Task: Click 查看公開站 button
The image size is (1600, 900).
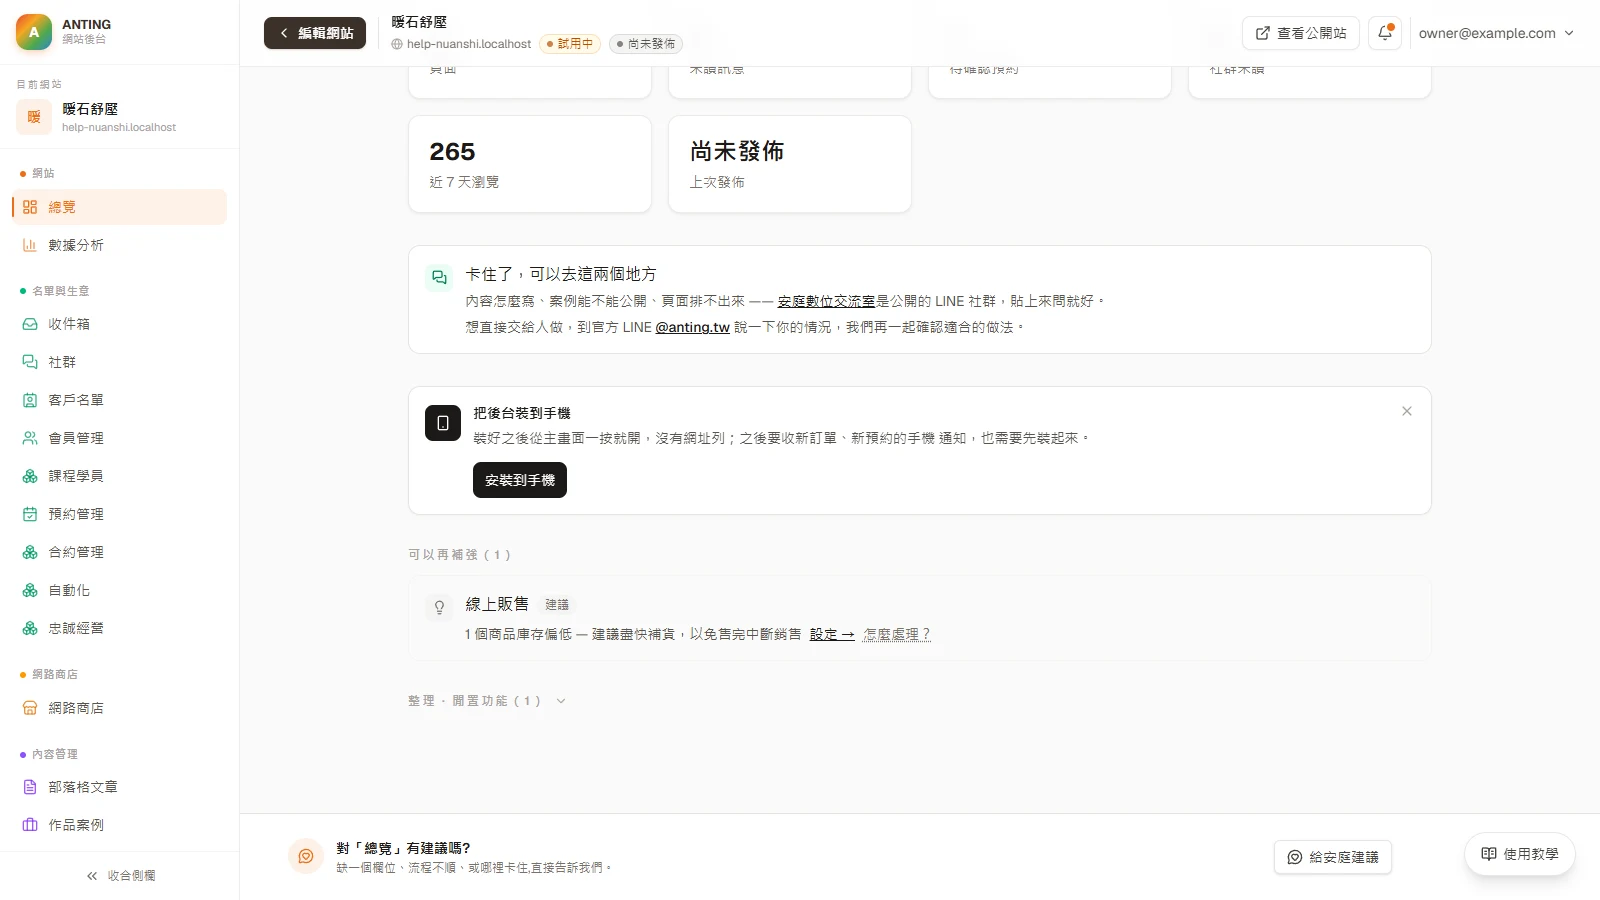Action: point(1300,33)
